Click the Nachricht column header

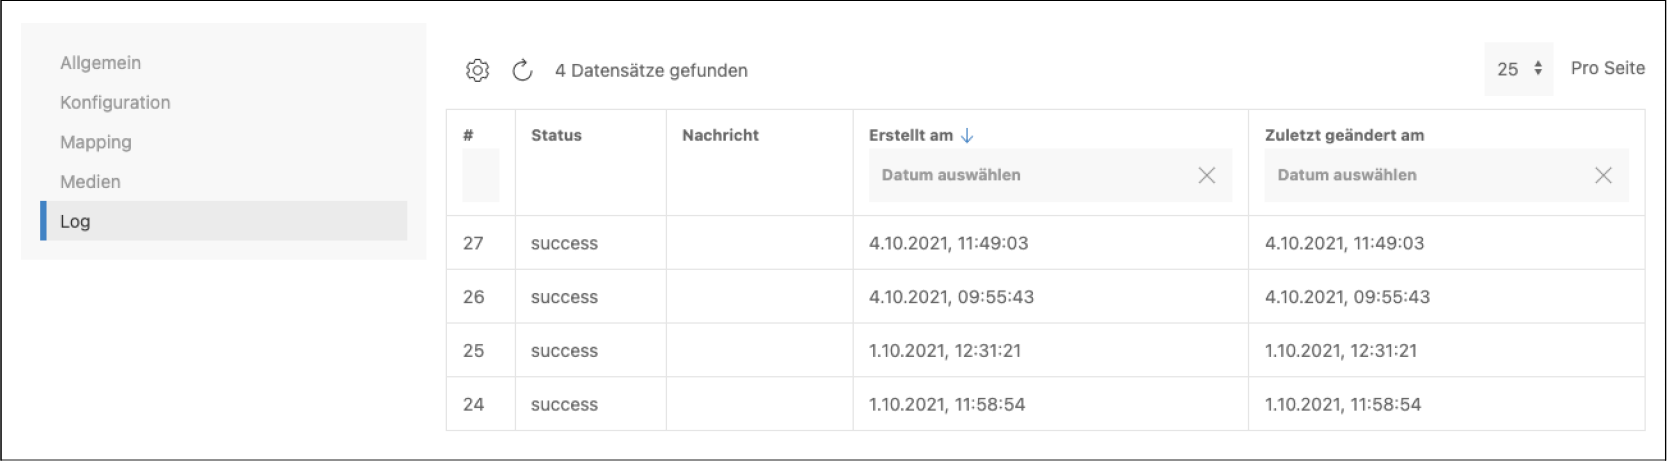(720, 135)
